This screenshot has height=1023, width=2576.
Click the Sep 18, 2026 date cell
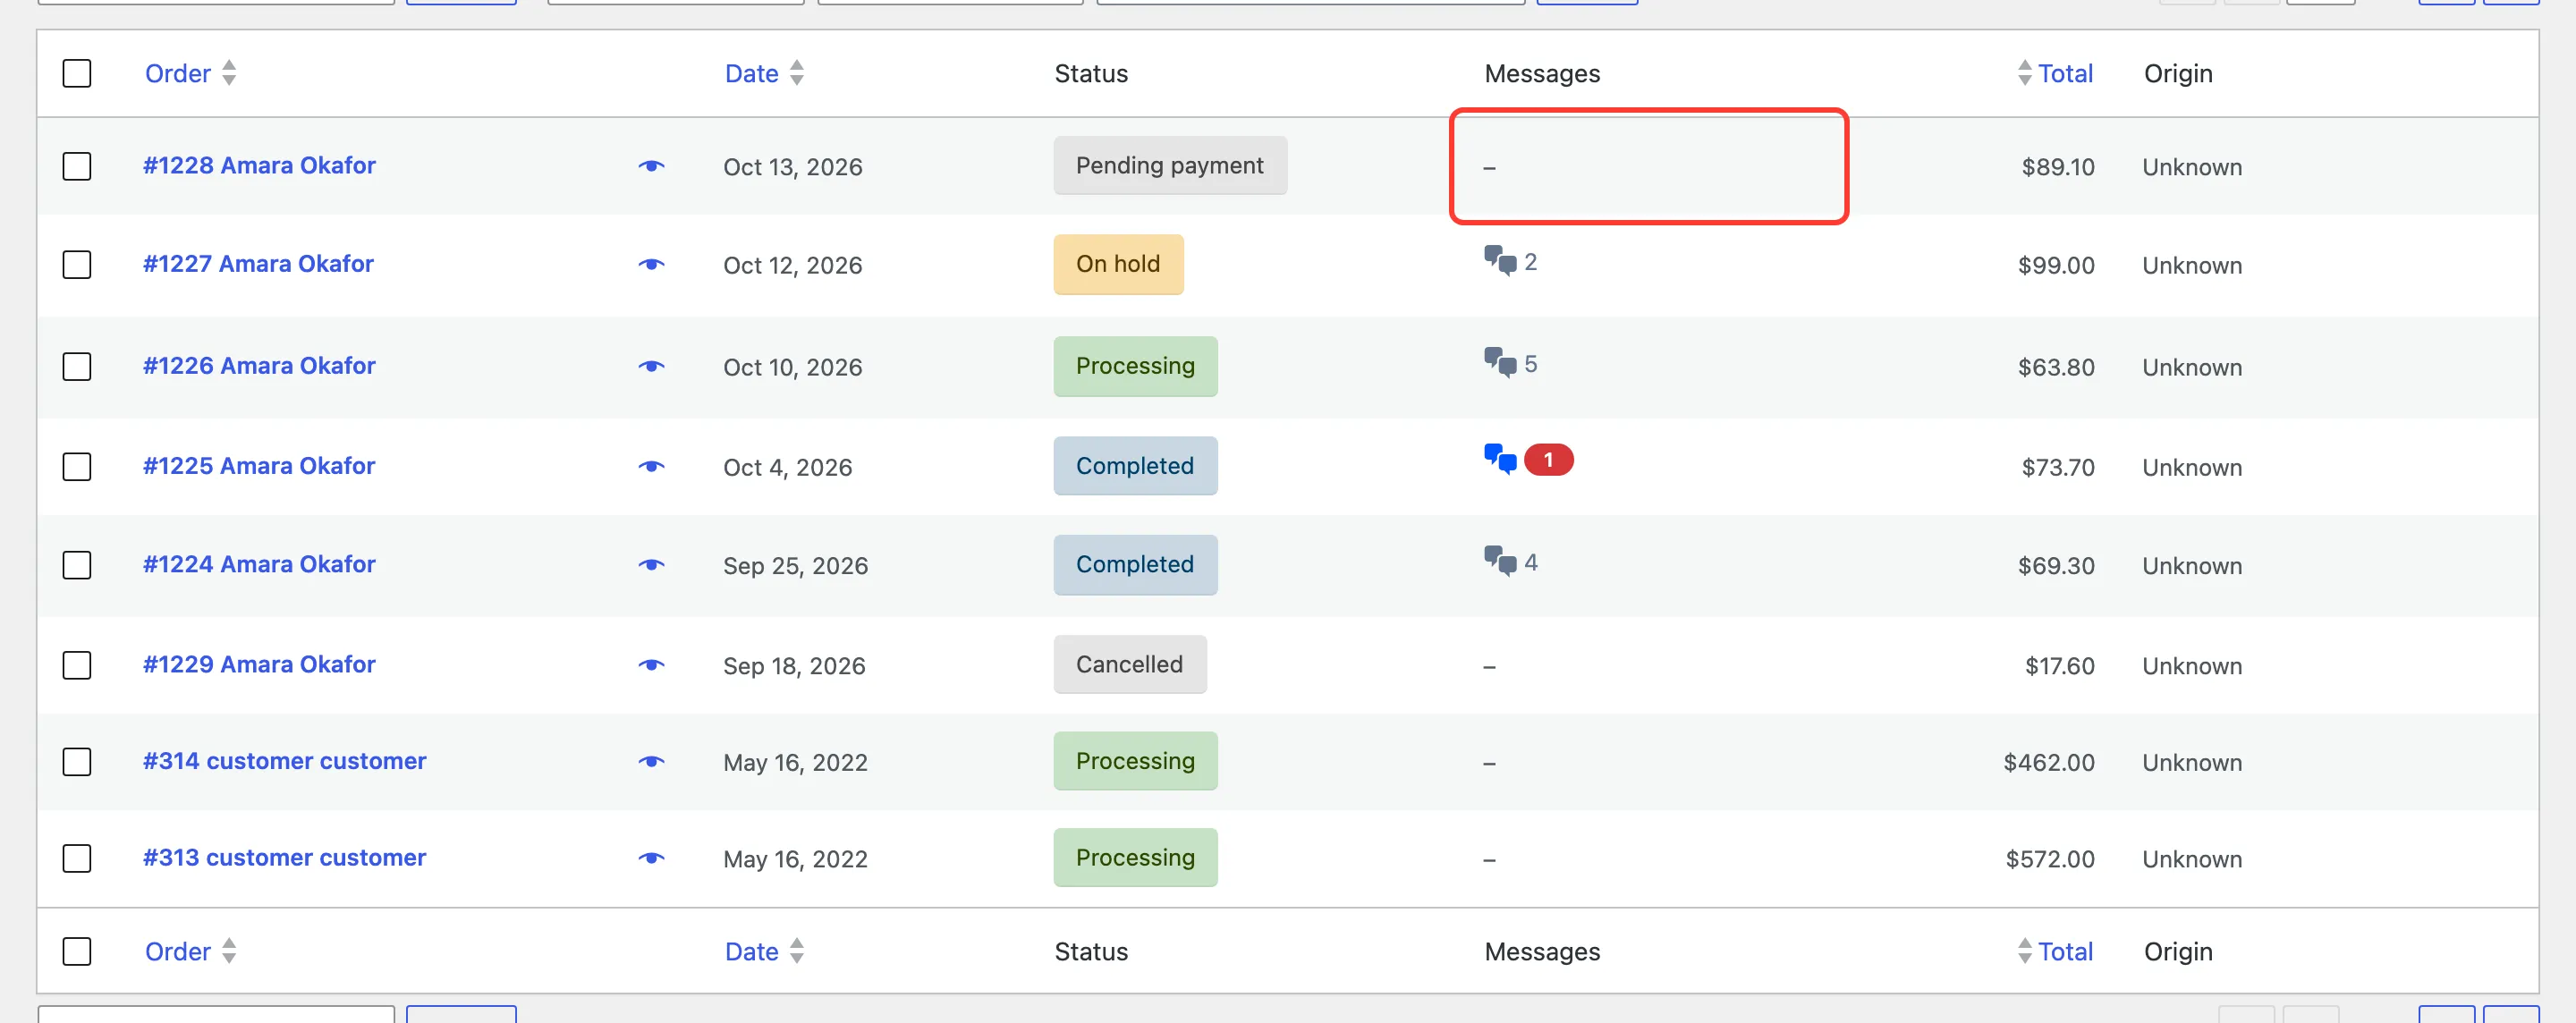pos(794,666)
